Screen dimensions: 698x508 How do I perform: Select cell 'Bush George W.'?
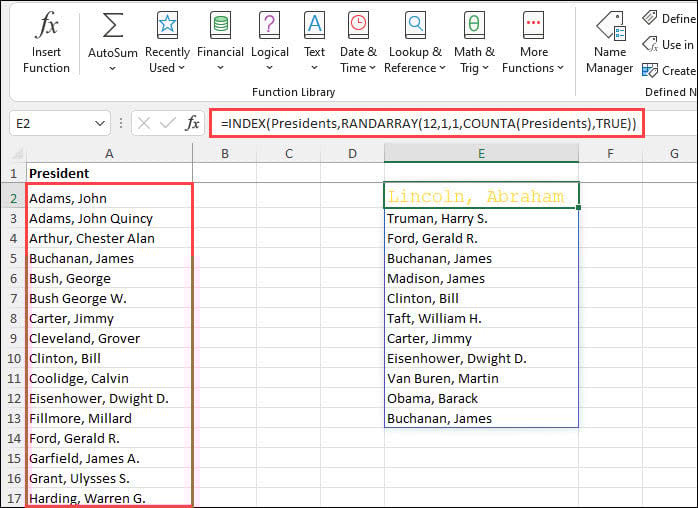tap(110, 298)
